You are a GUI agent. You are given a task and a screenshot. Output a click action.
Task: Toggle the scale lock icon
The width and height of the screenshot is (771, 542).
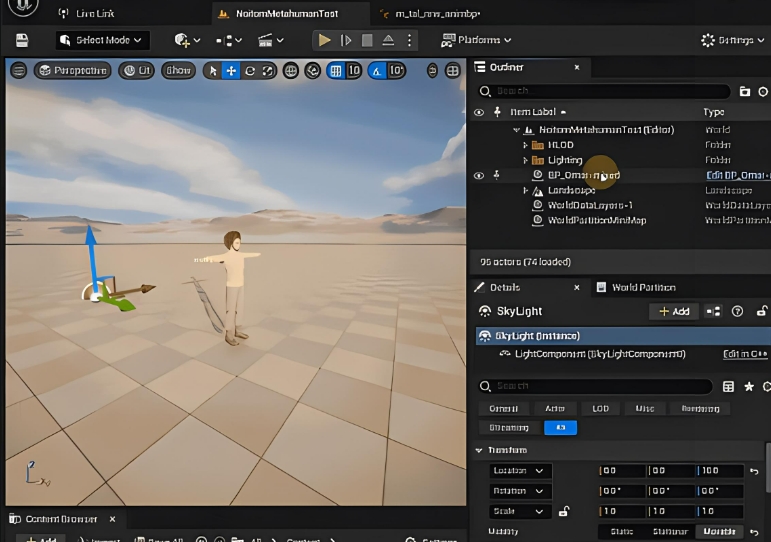click(564, 511)
